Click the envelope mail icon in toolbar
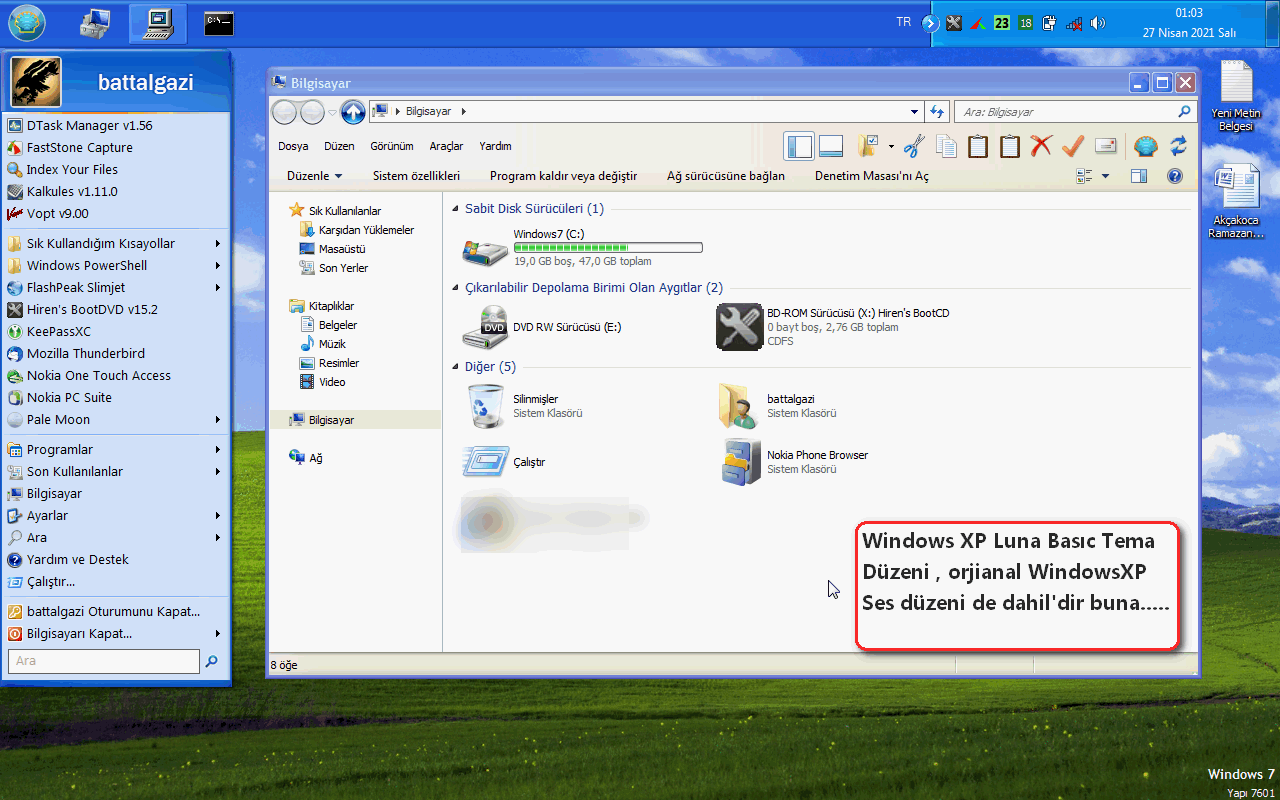This screenshot has width=1280, height=800. 1105,146
